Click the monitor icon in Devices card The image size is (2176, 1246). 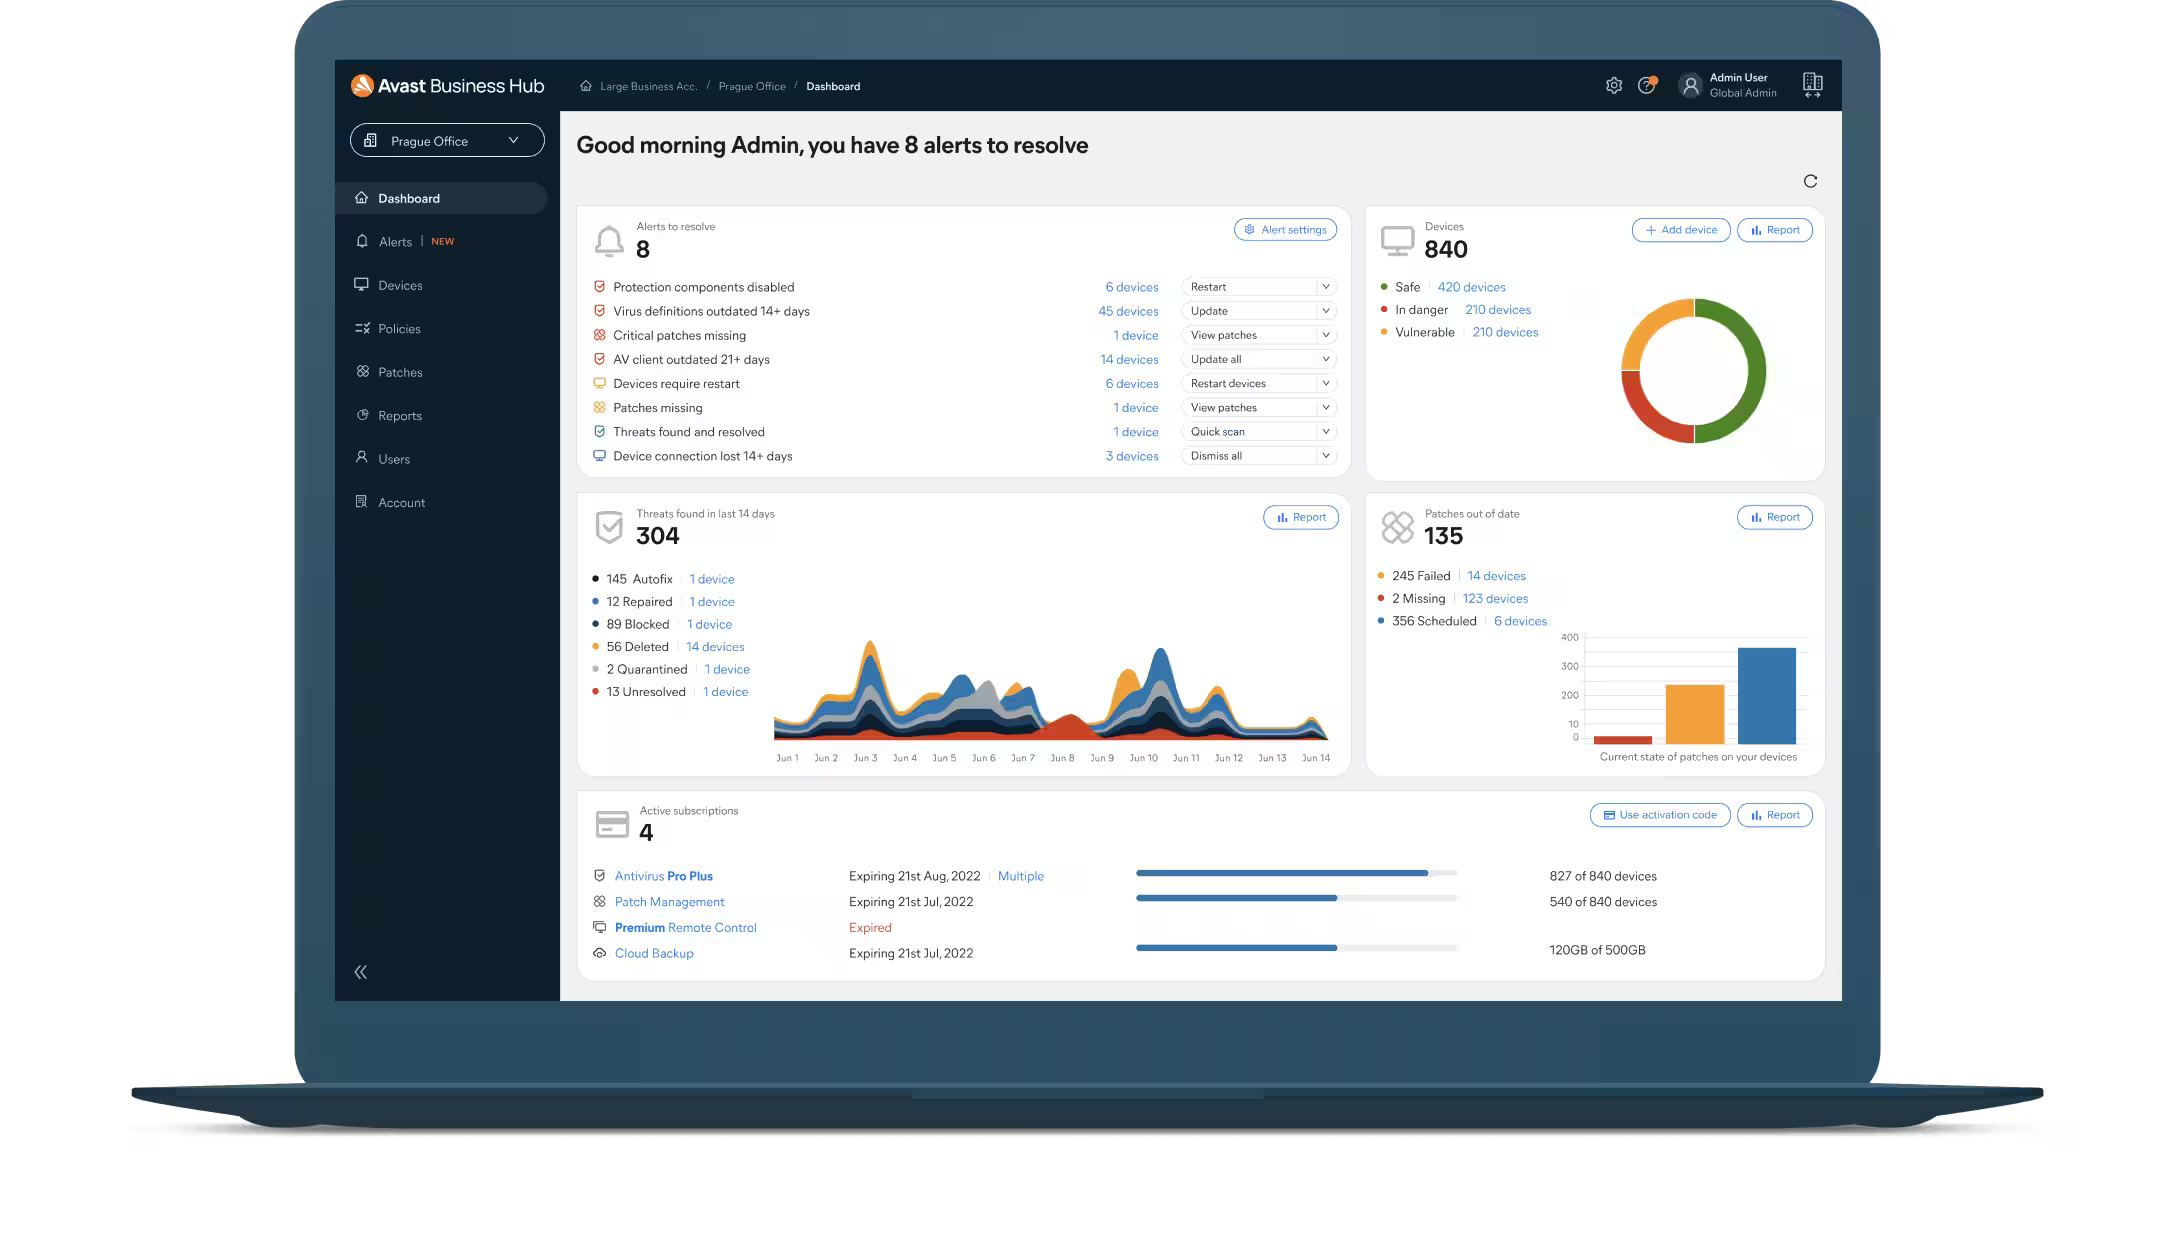tap(1397, 240)
